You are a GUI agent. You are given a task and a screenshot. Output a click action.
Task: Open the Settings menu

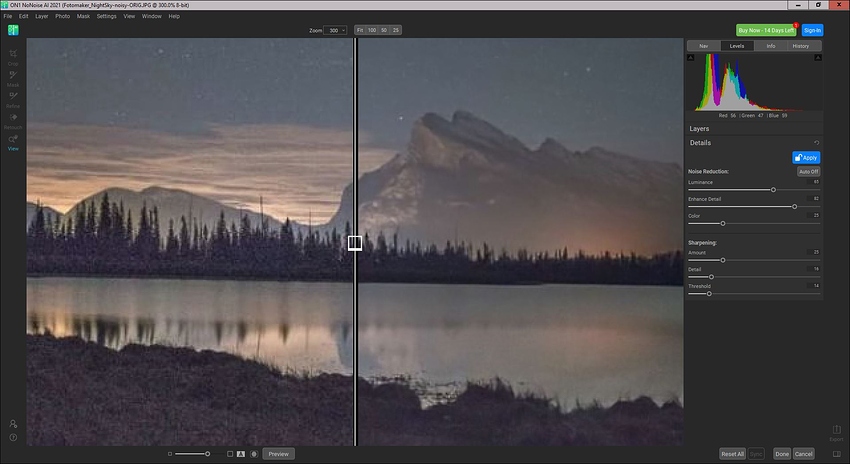coord(106,16)
